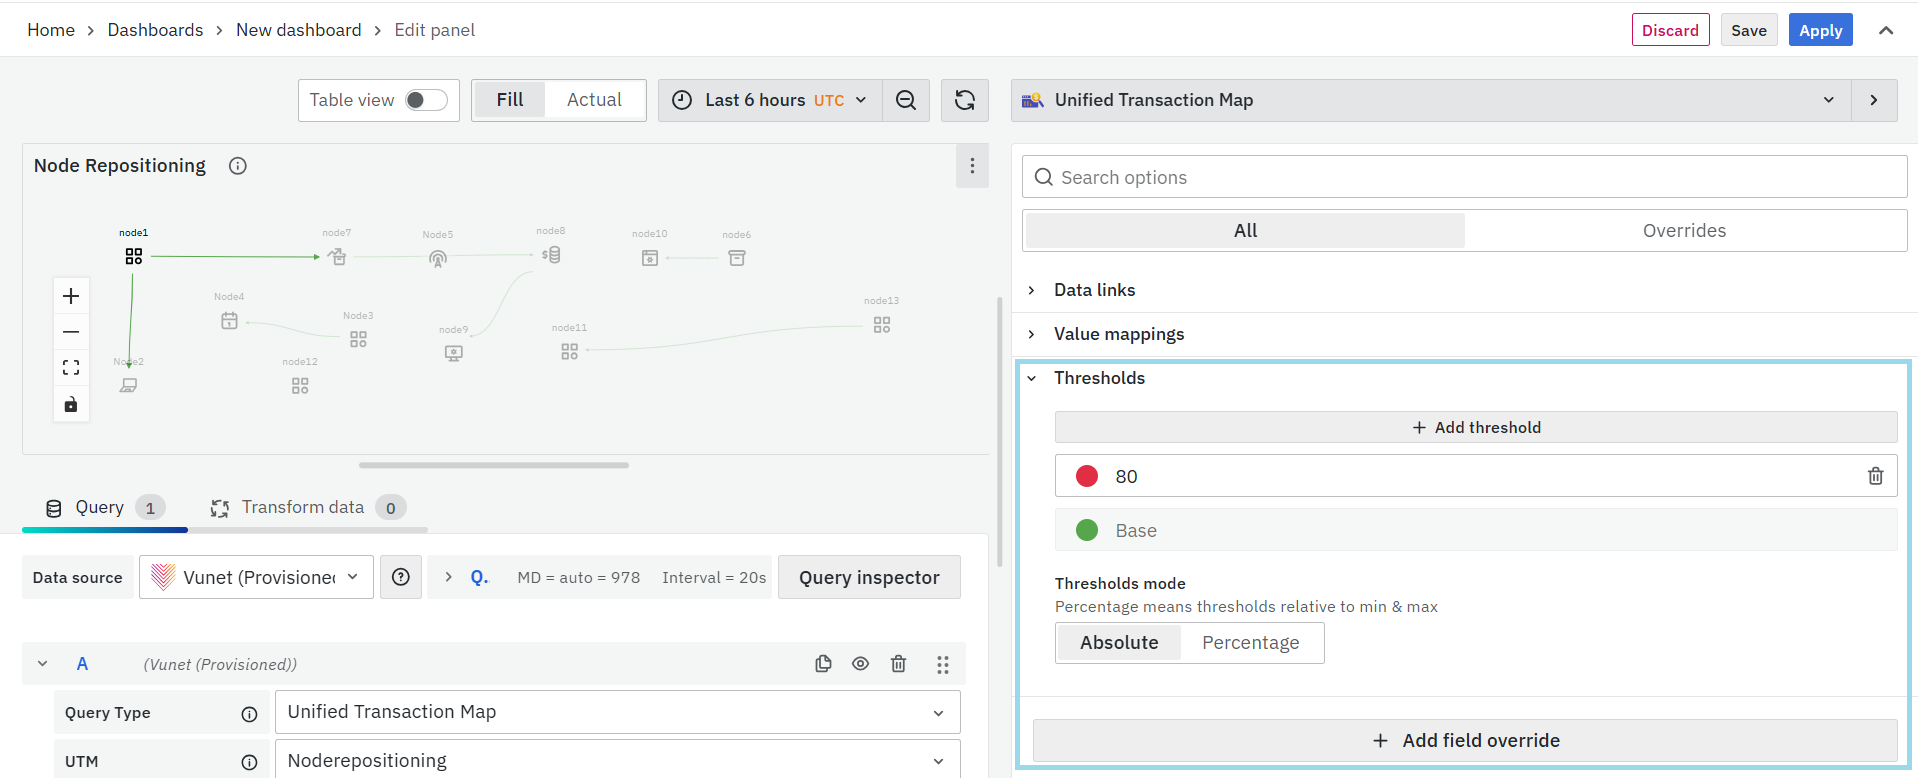
Task: Open the panel menu three dots
Action: click(972, 166)
